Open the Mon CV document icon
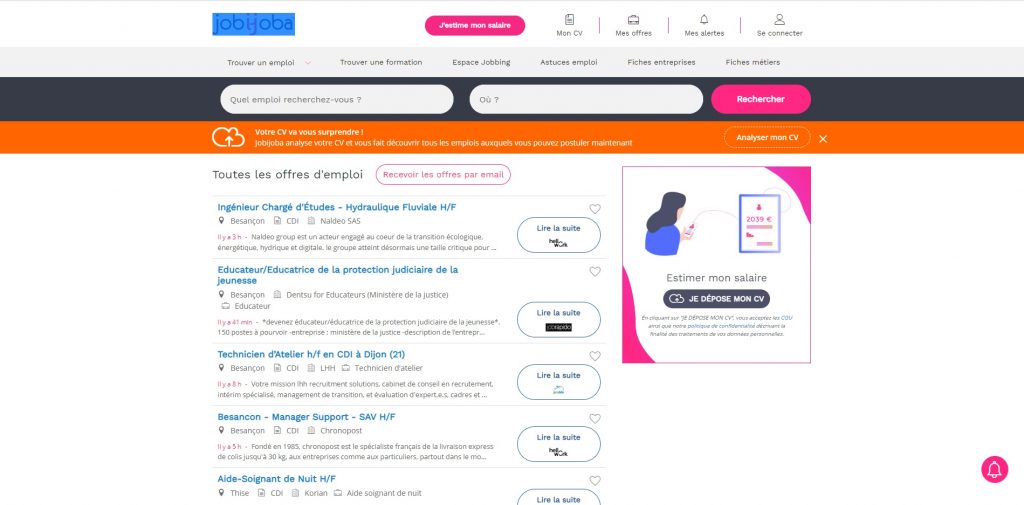 click(x=569, y=20)
